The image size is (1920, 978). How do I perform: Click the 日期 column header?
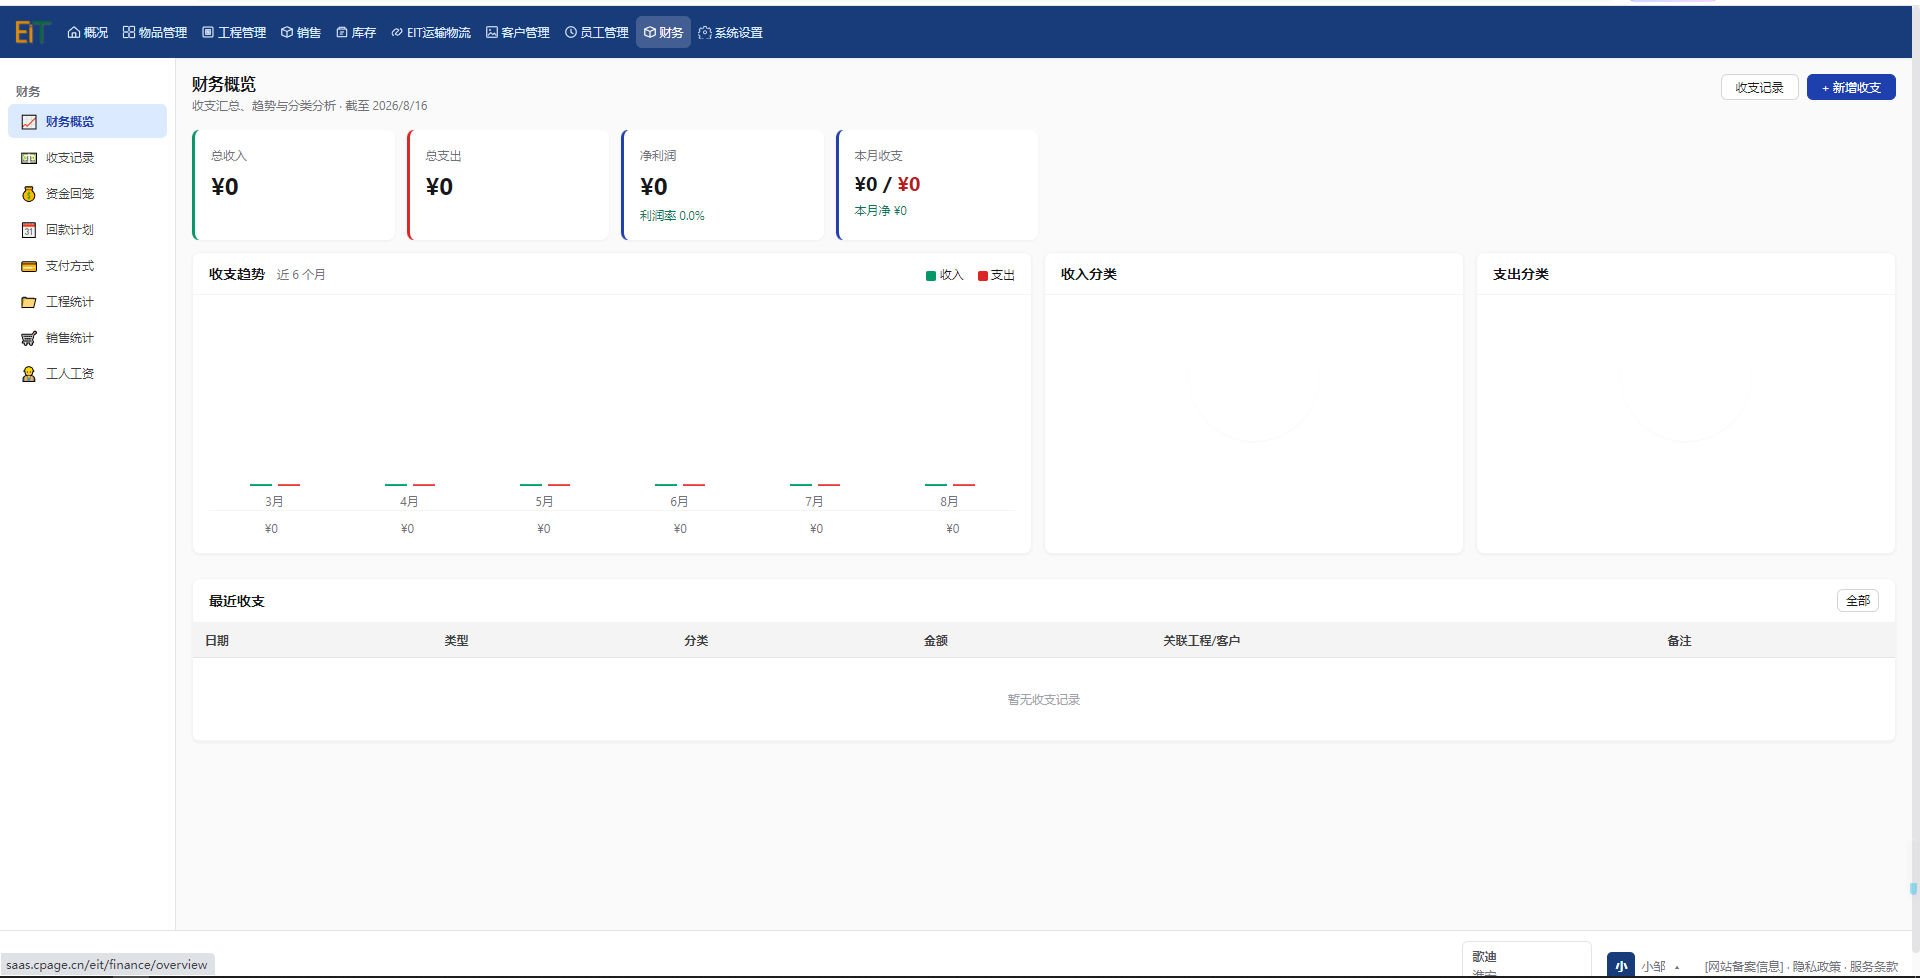tap(217, 640)
